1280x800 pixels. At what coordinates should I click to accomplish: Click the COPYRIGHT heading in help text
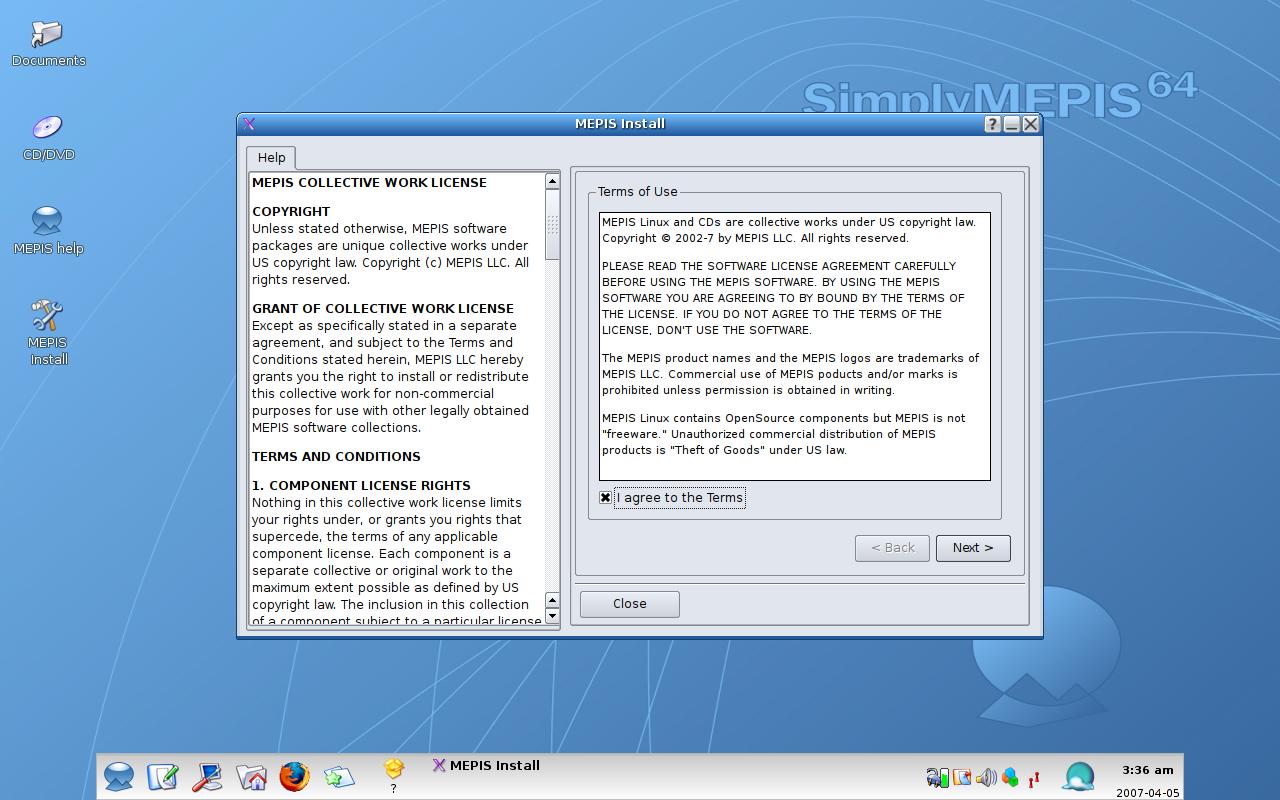(291, 212)
